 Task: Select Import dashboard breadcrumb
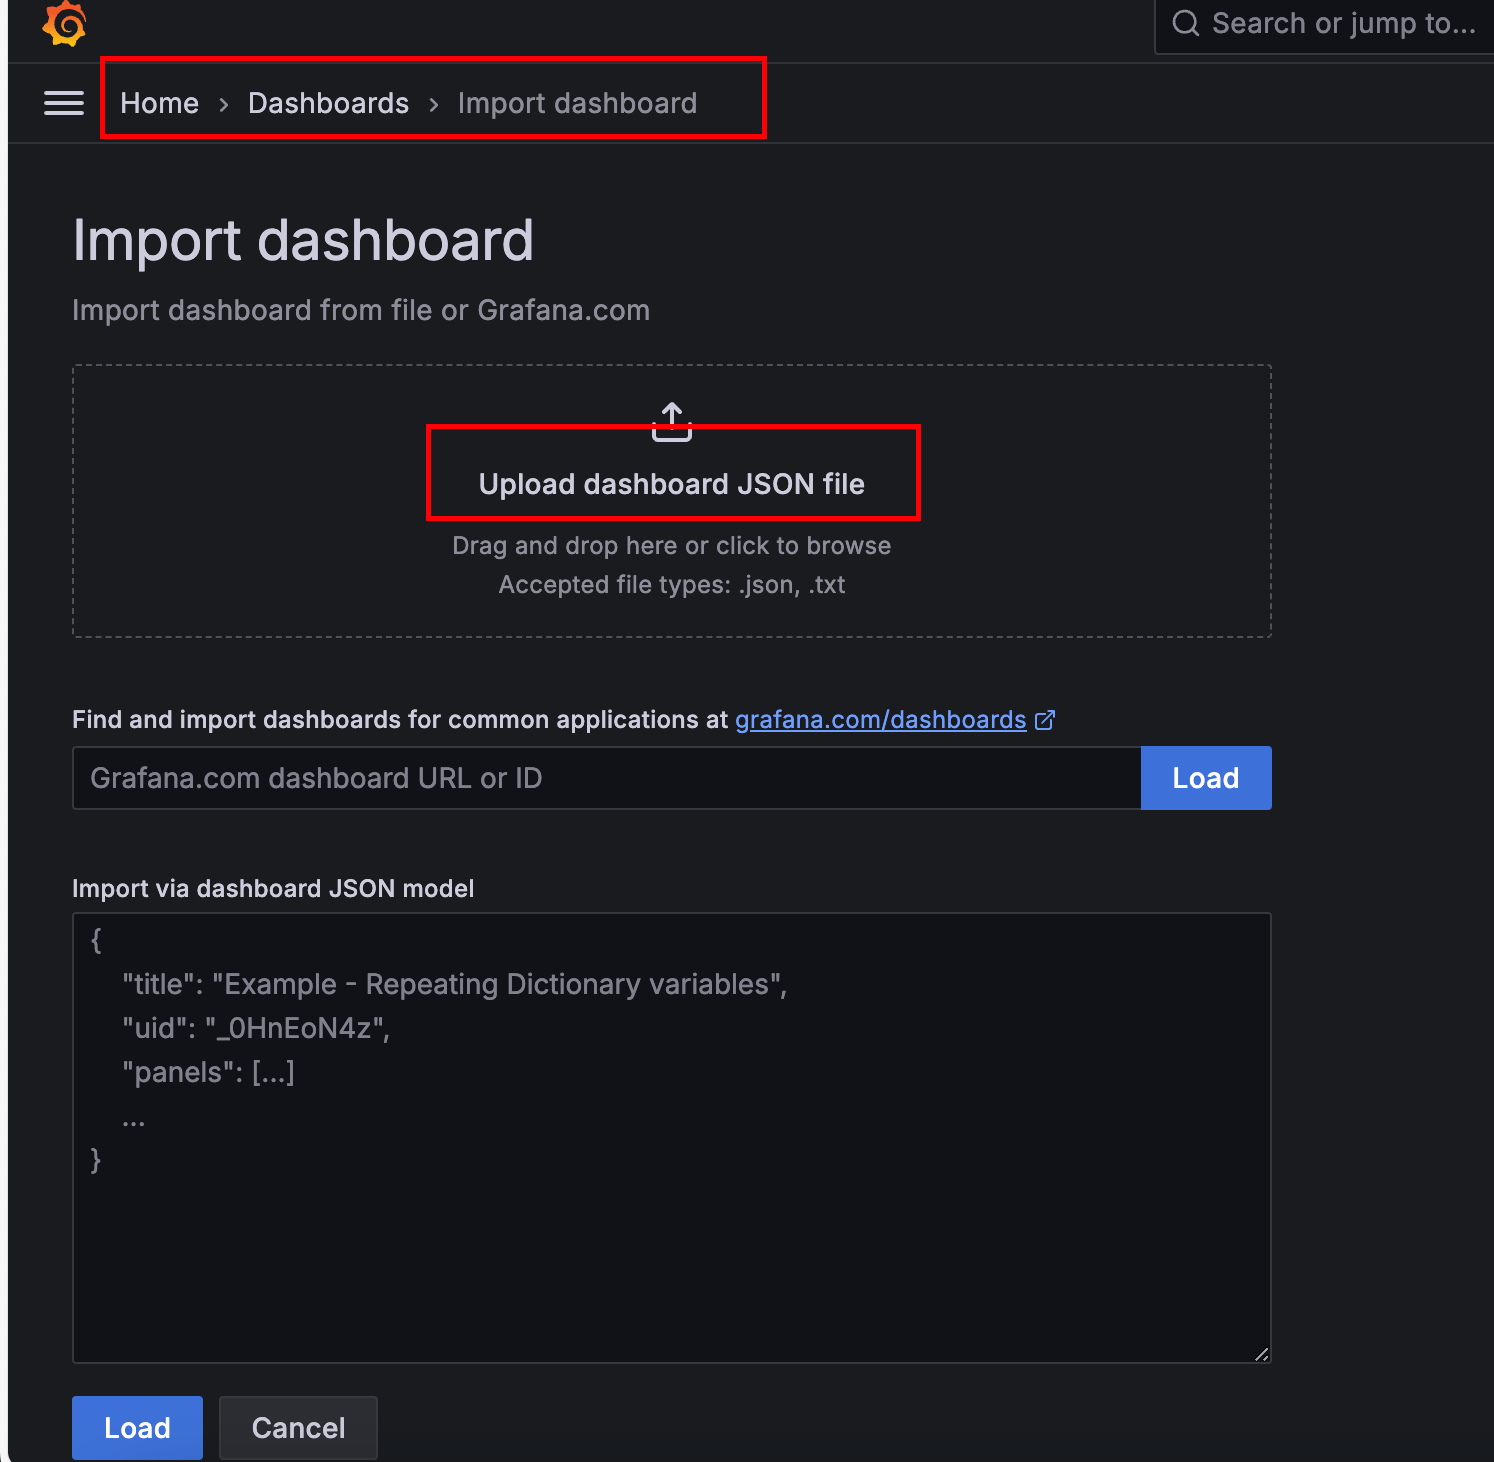click(577, 103)
